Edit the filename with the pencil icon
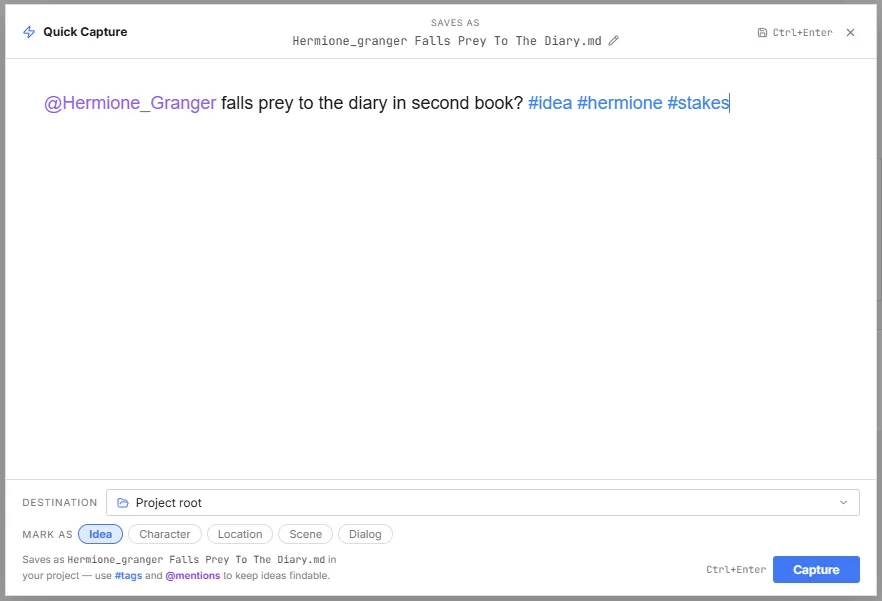The width and height of the screenshot is (882, 601). pyautogui.click(x=614, y=41)
